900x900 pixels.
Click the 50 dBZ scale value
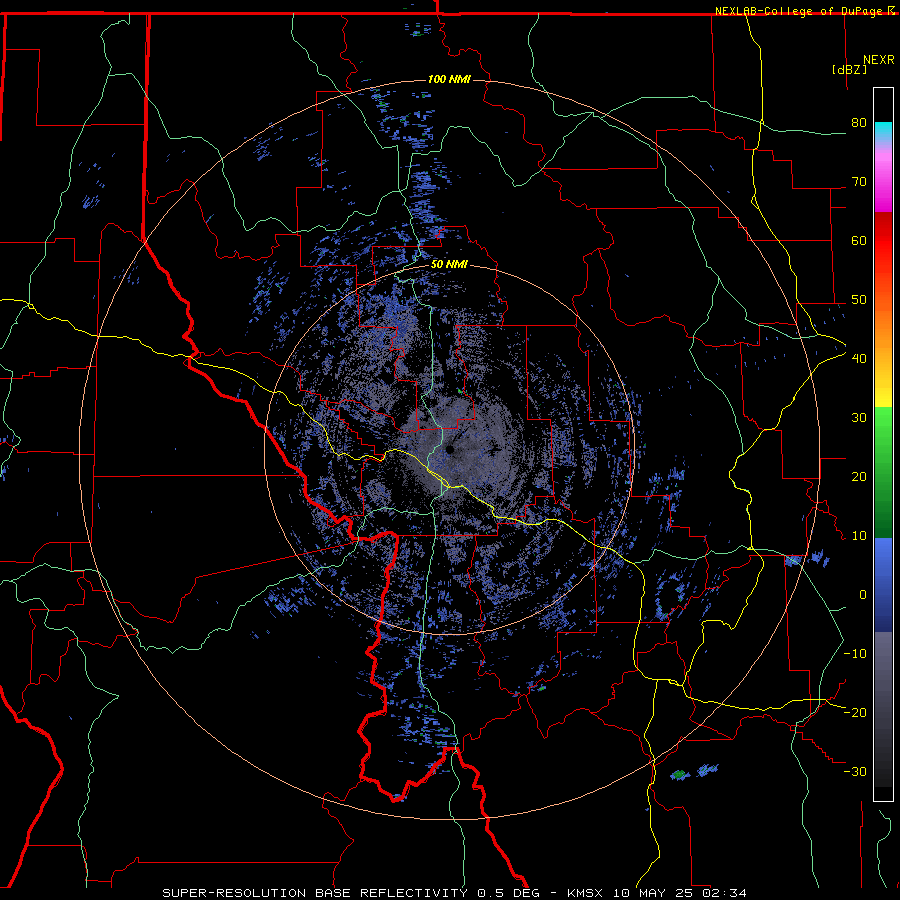tap(859, 300)
